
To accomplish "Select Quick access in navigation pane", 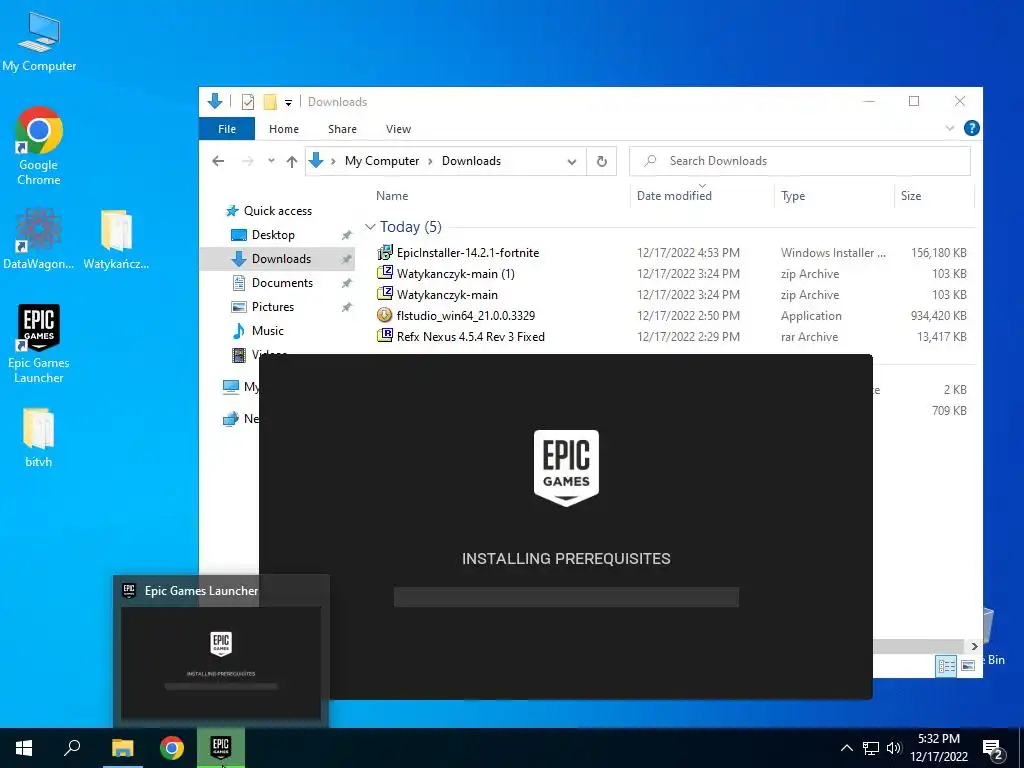I will tap(278, 211).
